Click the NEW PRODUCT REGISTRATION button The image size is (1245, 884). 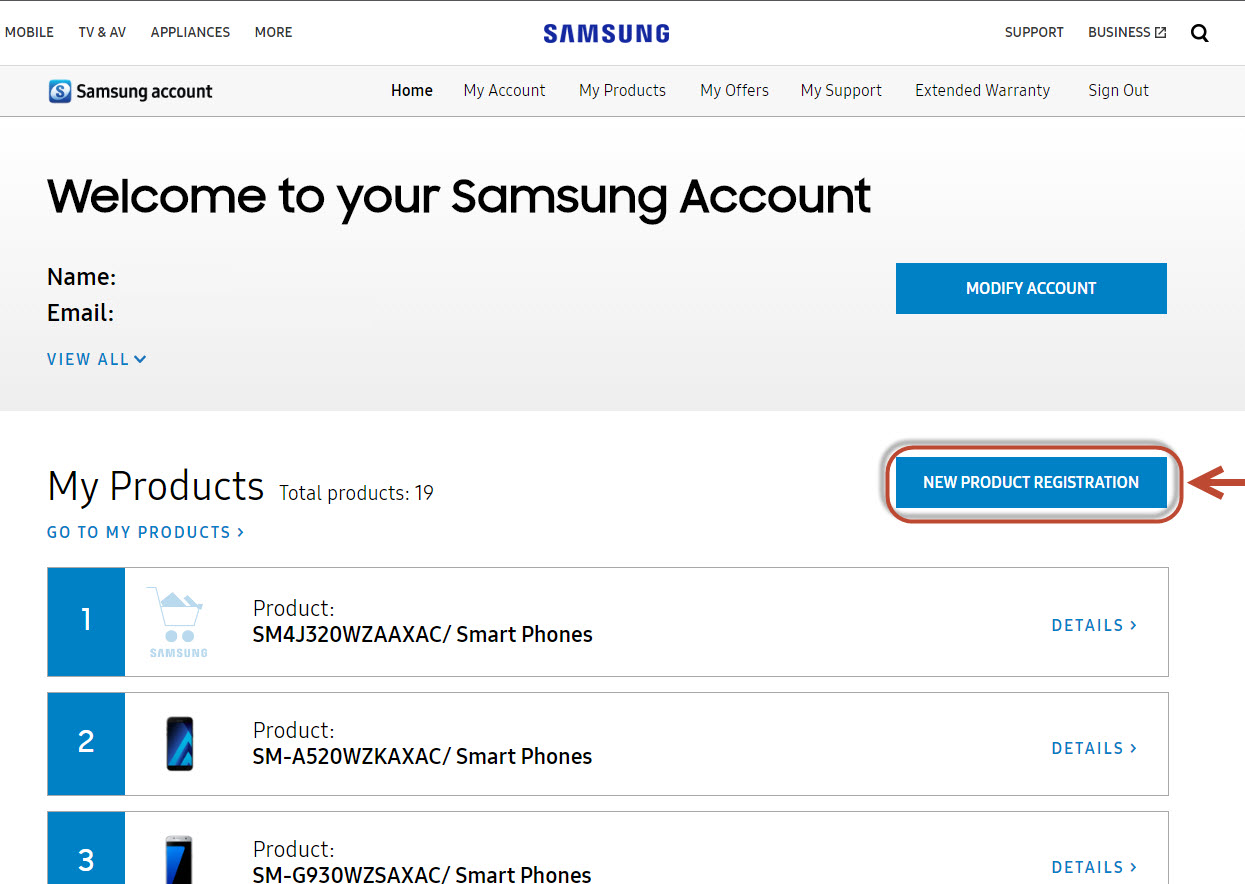tap(1031, 482)
